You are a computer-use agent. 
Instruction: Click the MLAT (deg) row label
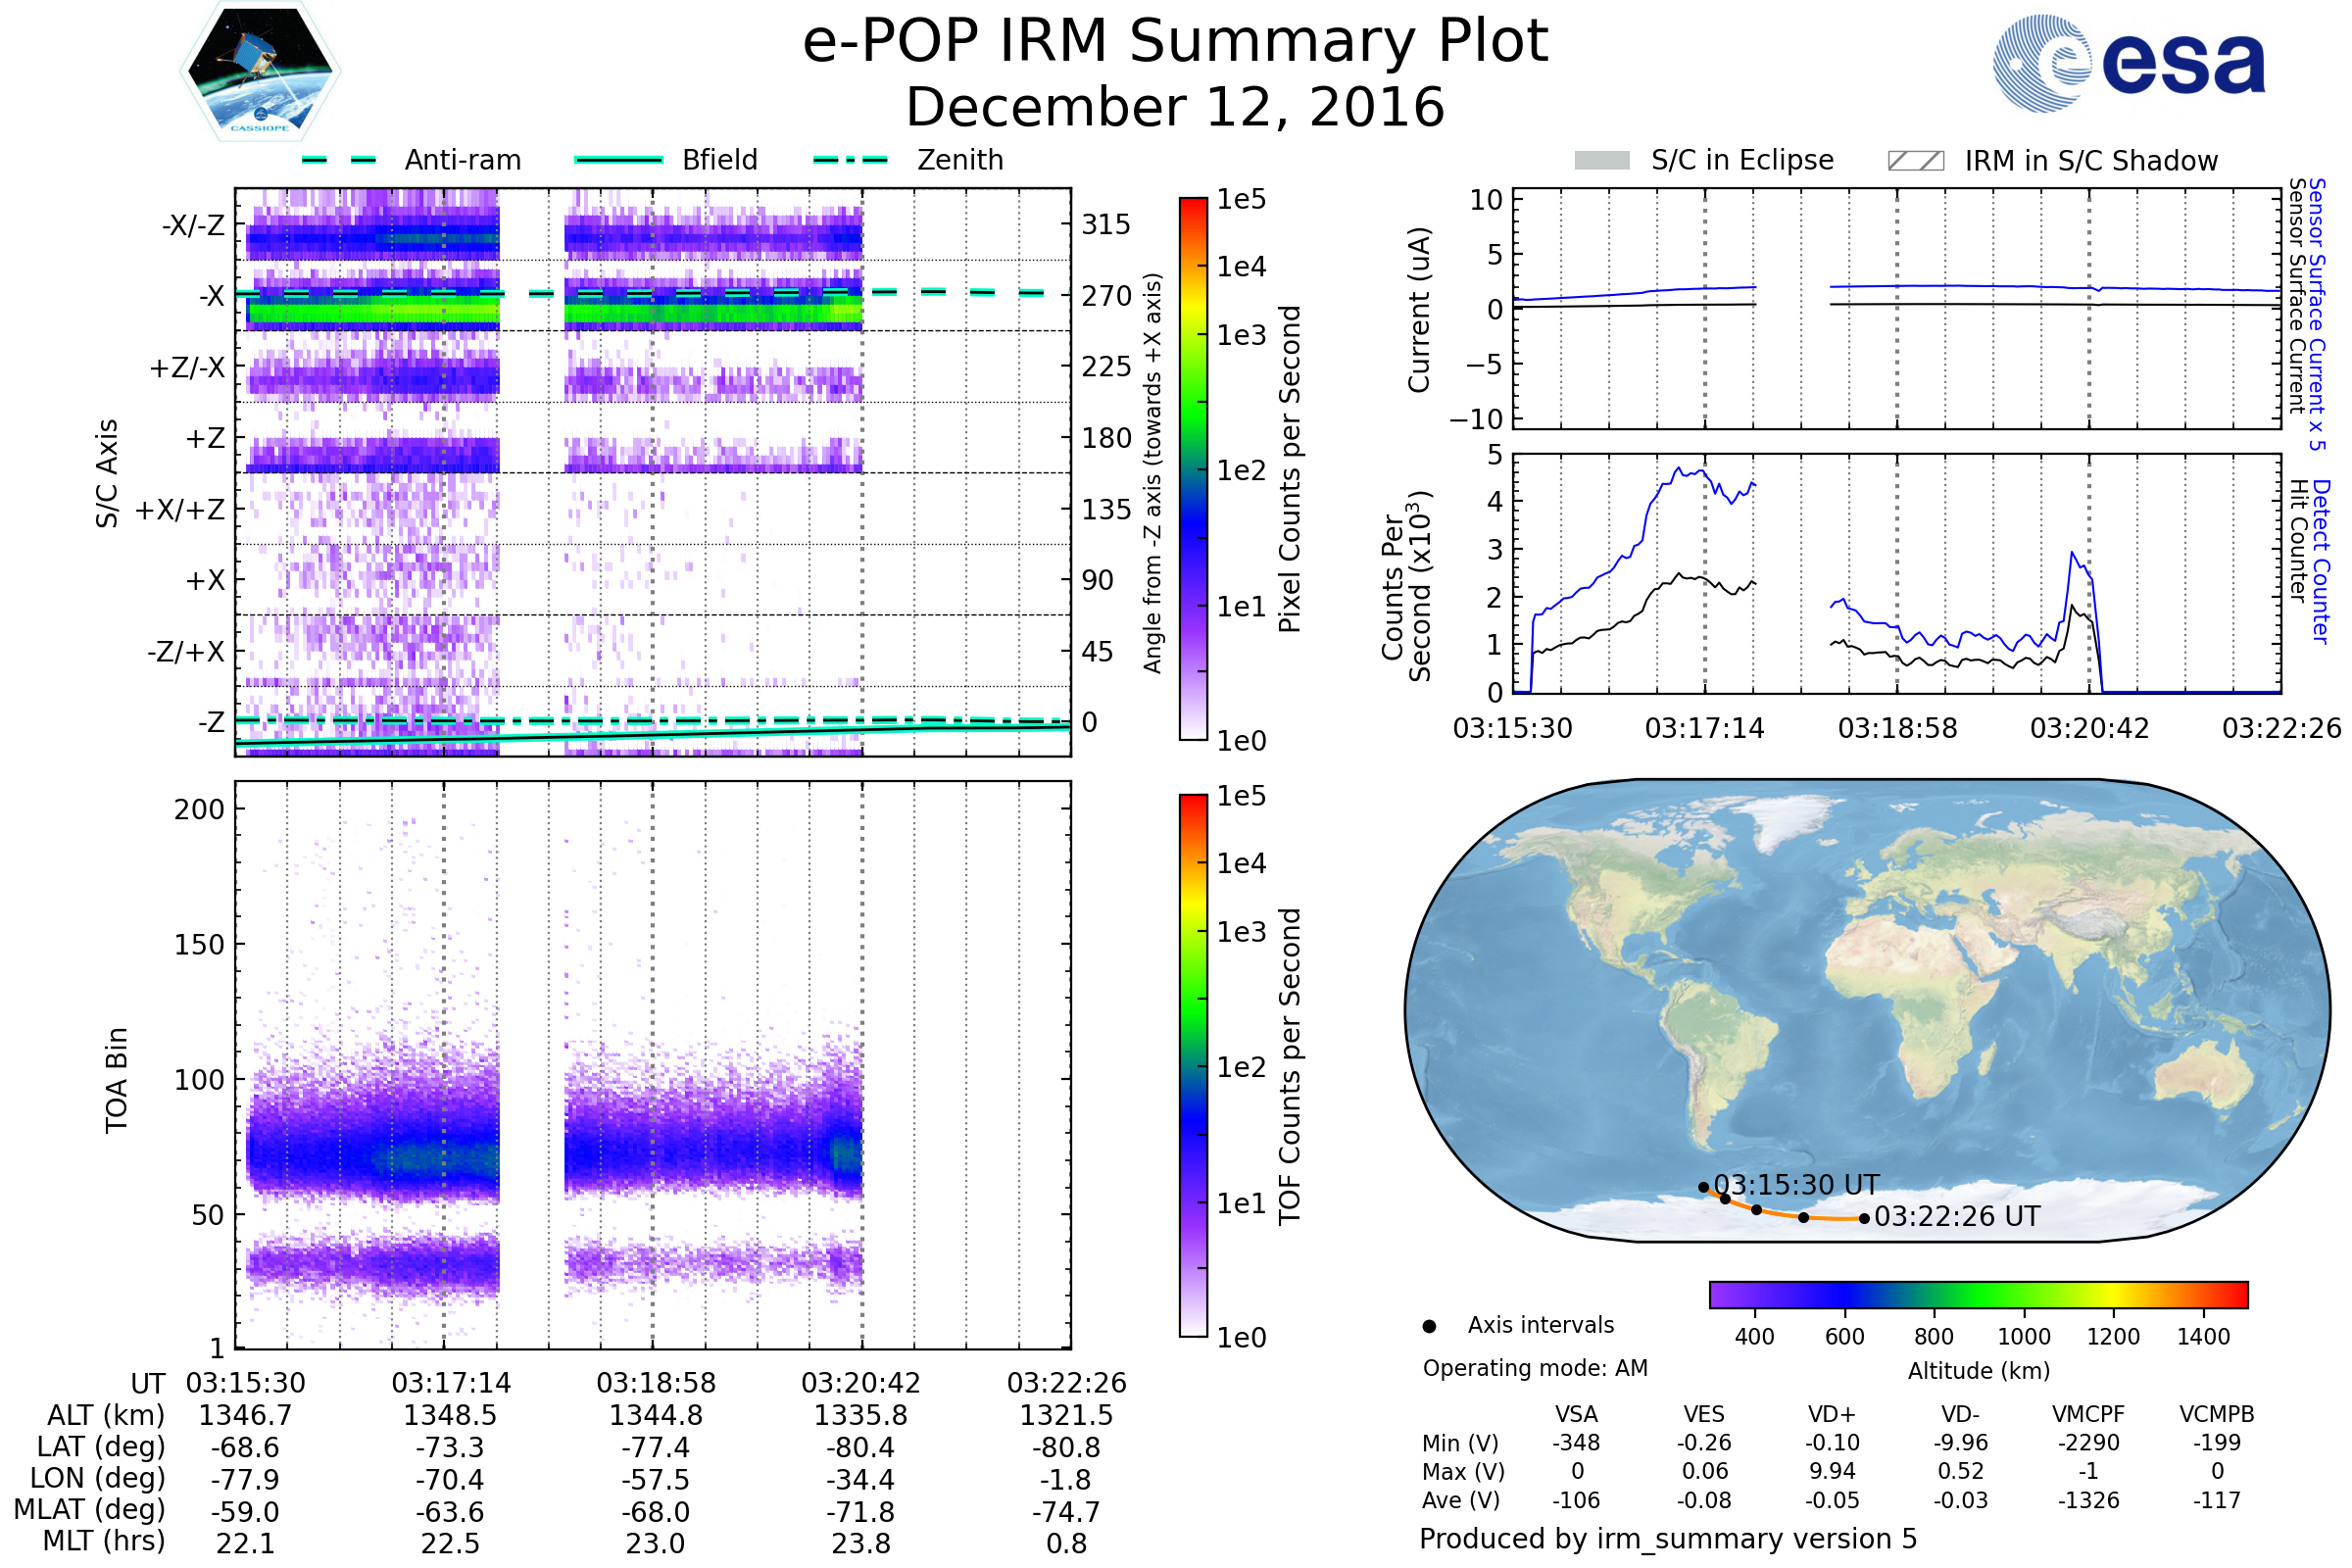pos(90,1509)
